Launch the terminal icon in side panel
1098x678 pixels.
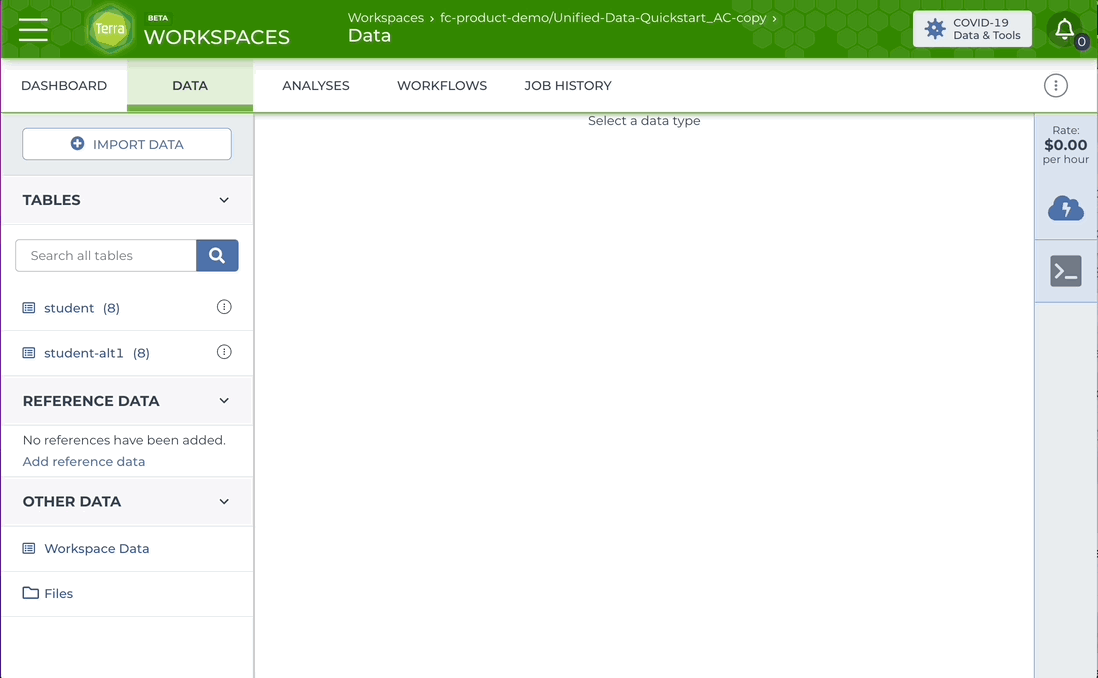coord(1066,271)
